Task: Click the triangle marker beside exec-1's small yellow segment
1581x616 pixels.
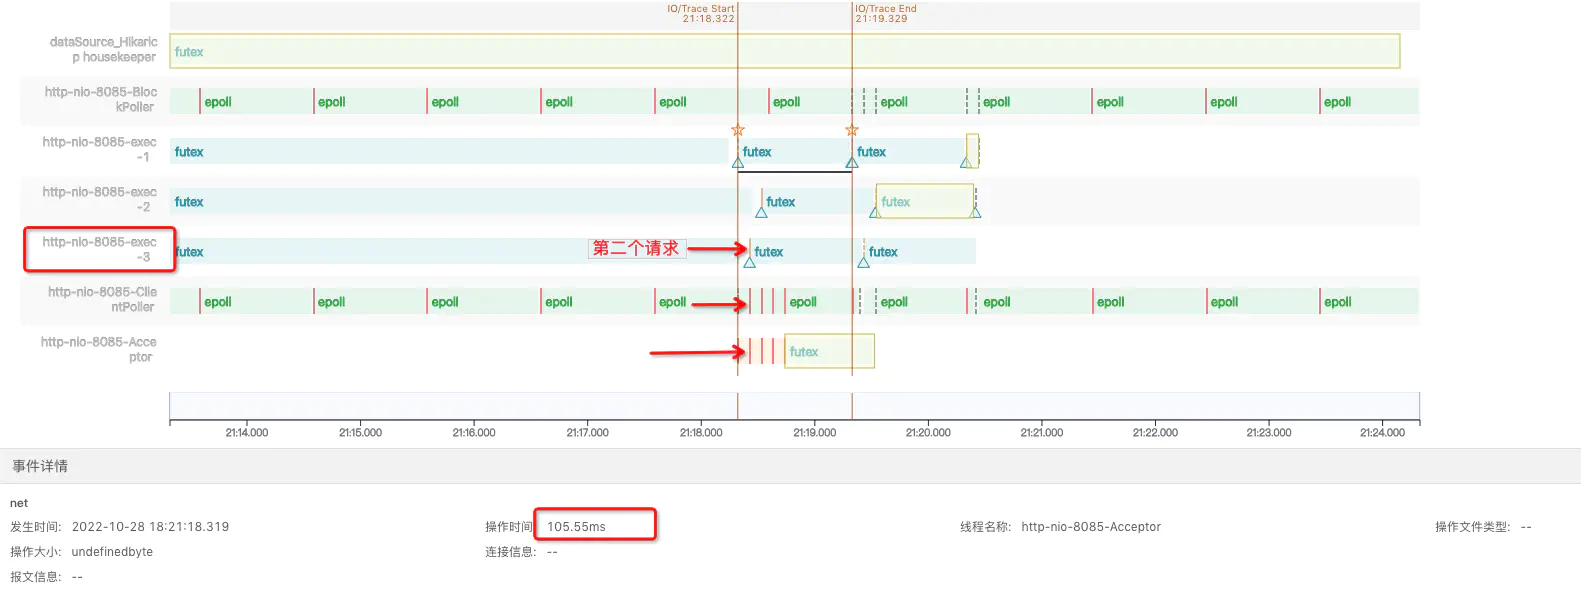Action: coord(966,162)
